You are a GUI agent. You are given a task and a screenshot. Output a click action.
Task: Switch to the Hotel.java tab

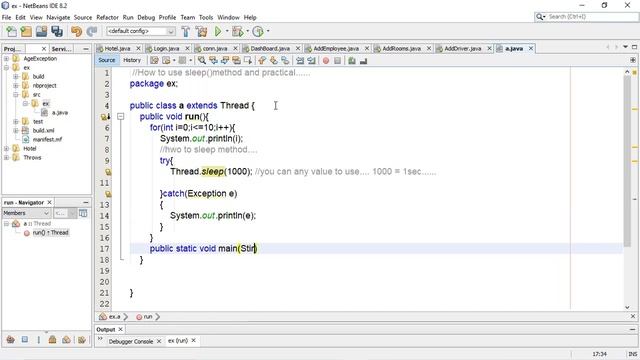[118, 49]
